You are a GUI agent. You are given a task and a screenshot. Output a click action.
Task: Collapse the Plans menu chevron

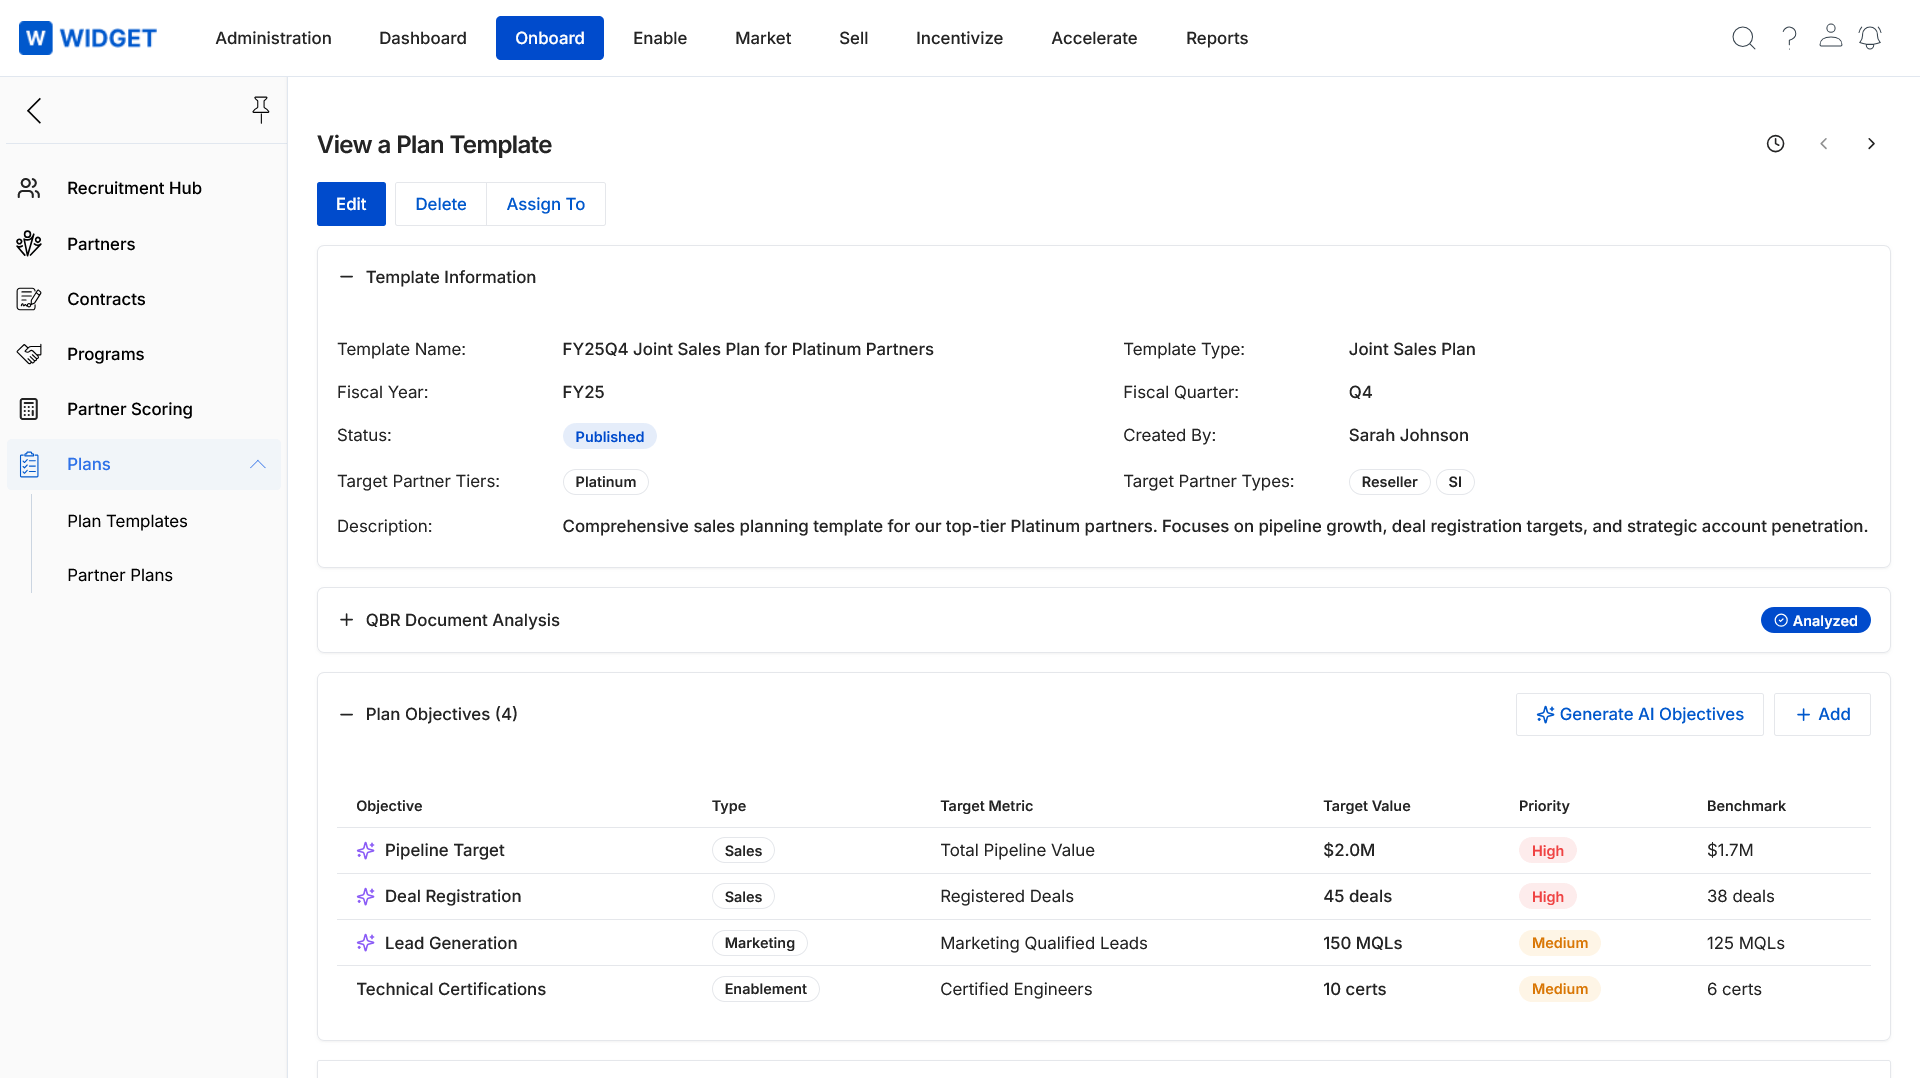click(x=257, y=464)
